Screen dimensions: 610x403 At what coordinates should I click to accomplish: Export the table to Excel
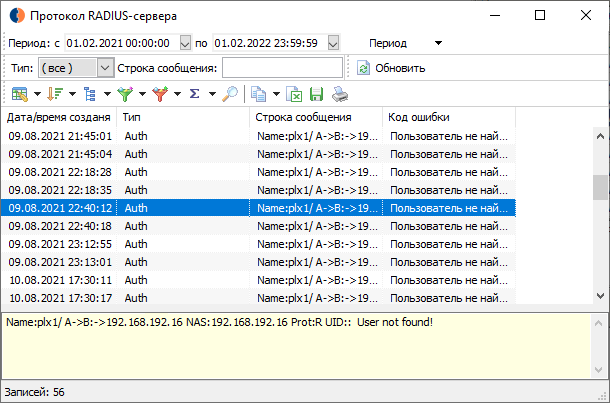click(x=294, y=94)
